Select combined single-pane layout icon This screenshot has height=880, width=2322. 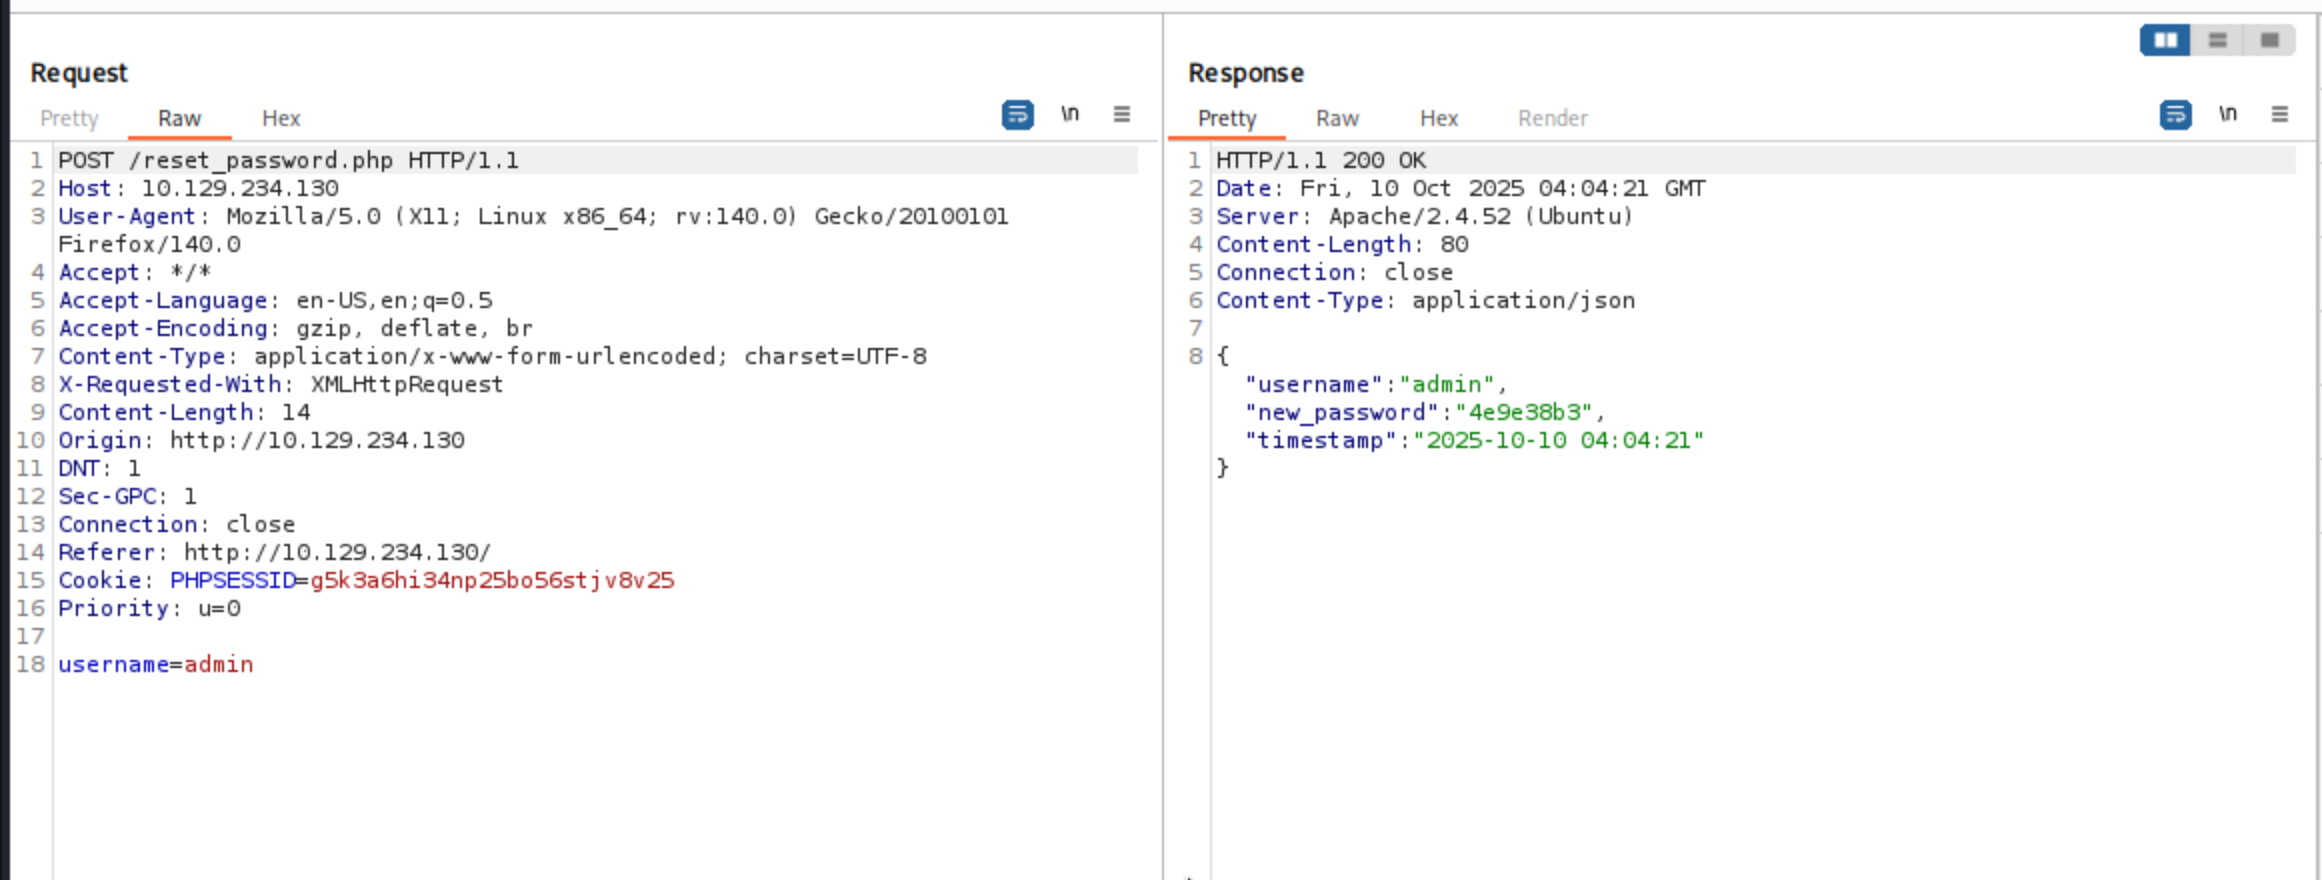2269,40
